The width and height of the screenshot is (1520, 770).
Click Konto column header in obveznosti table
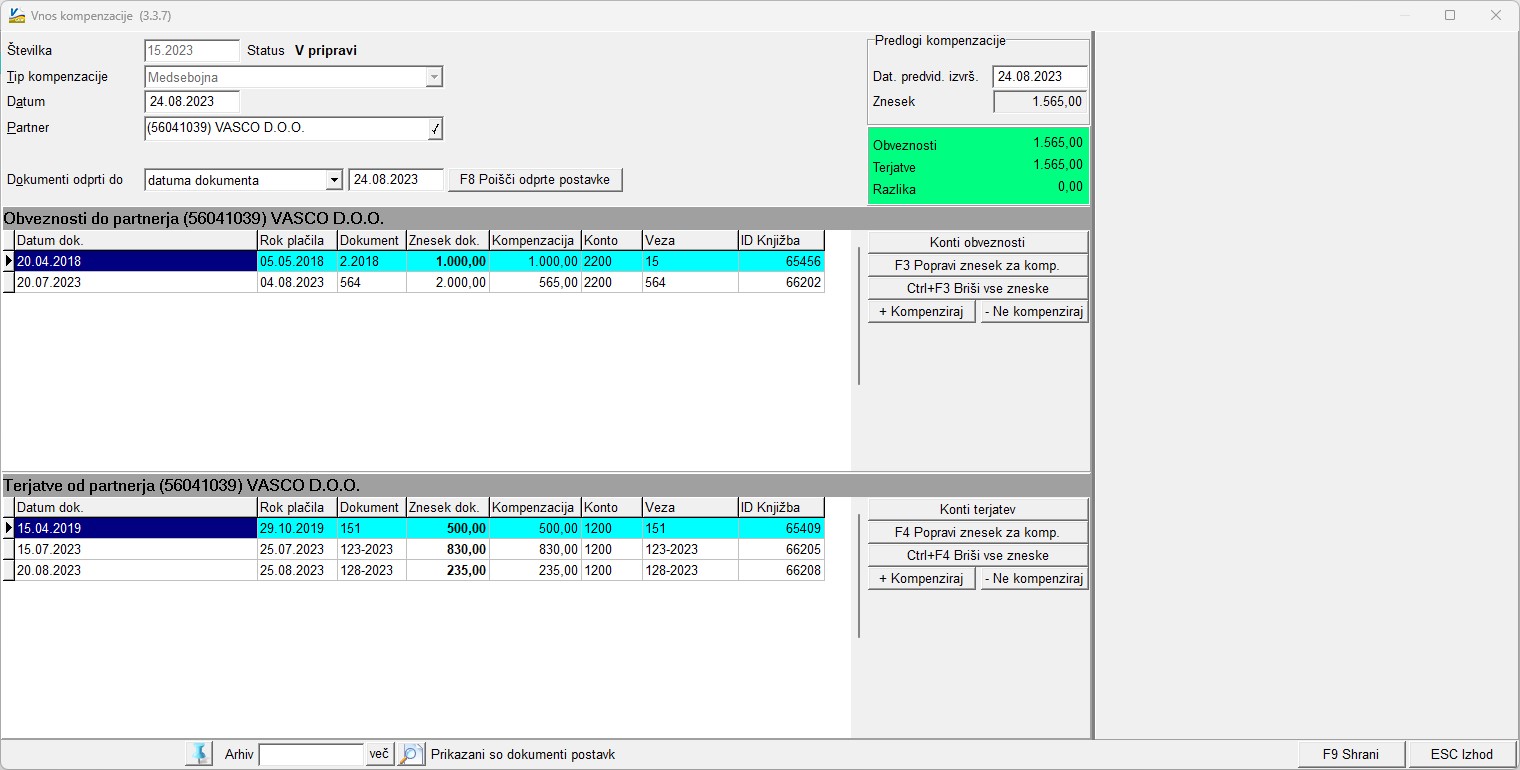click(x=611, y=240)
